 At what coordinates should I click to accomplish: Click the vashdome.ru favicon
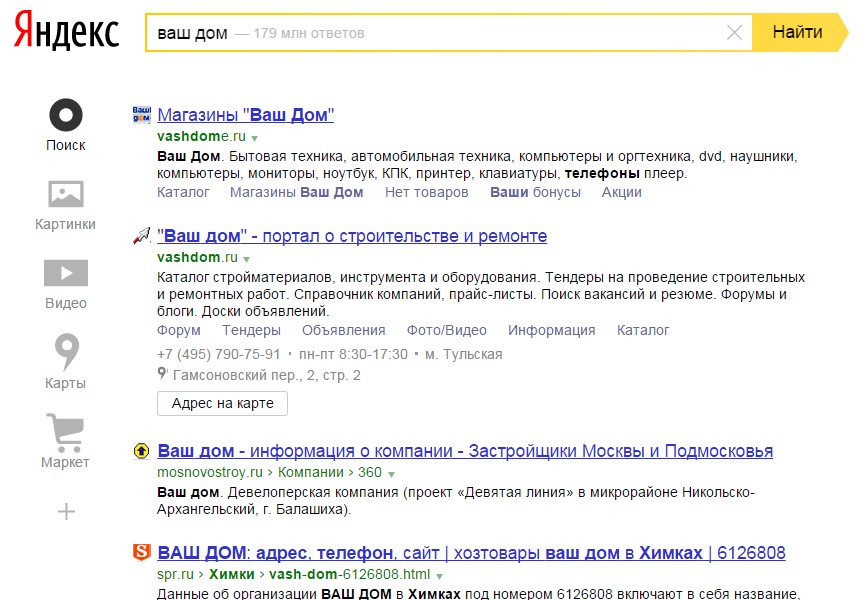[x=142, y=114]
